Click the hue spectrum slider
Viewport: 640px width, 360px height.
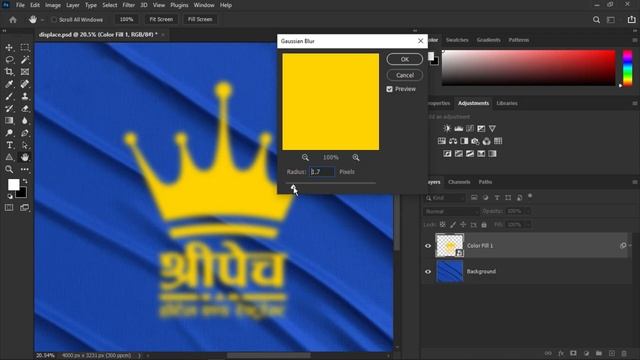click(x=627, y=69)
